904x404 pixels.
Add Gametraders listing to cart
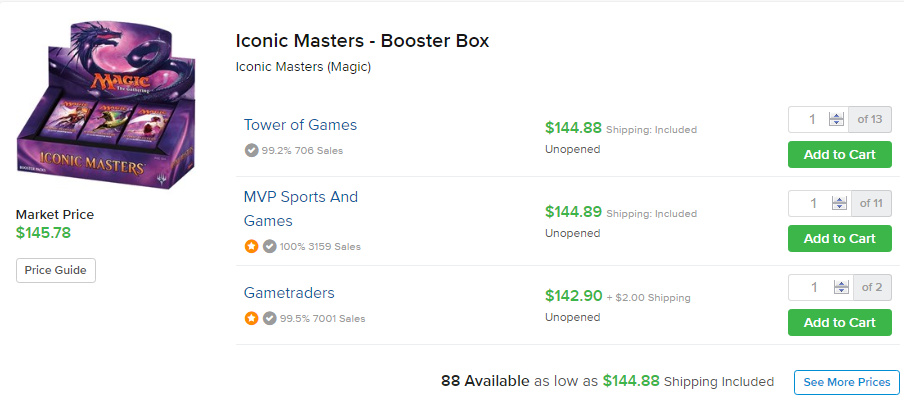click(x=839, y=323)
